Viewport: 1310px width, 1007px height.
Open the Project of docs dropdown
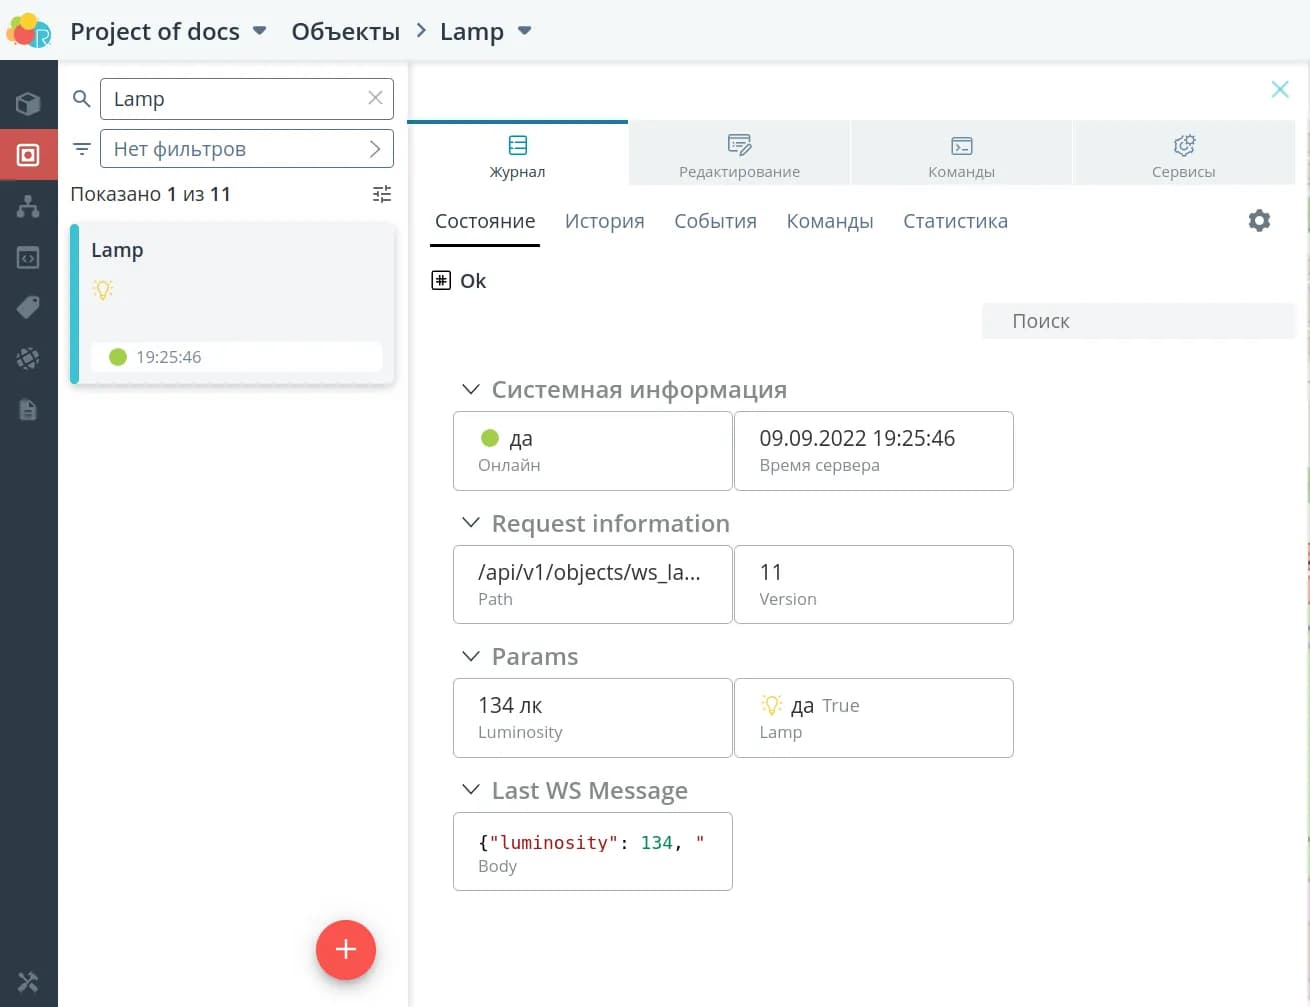[x=259, y=31]
